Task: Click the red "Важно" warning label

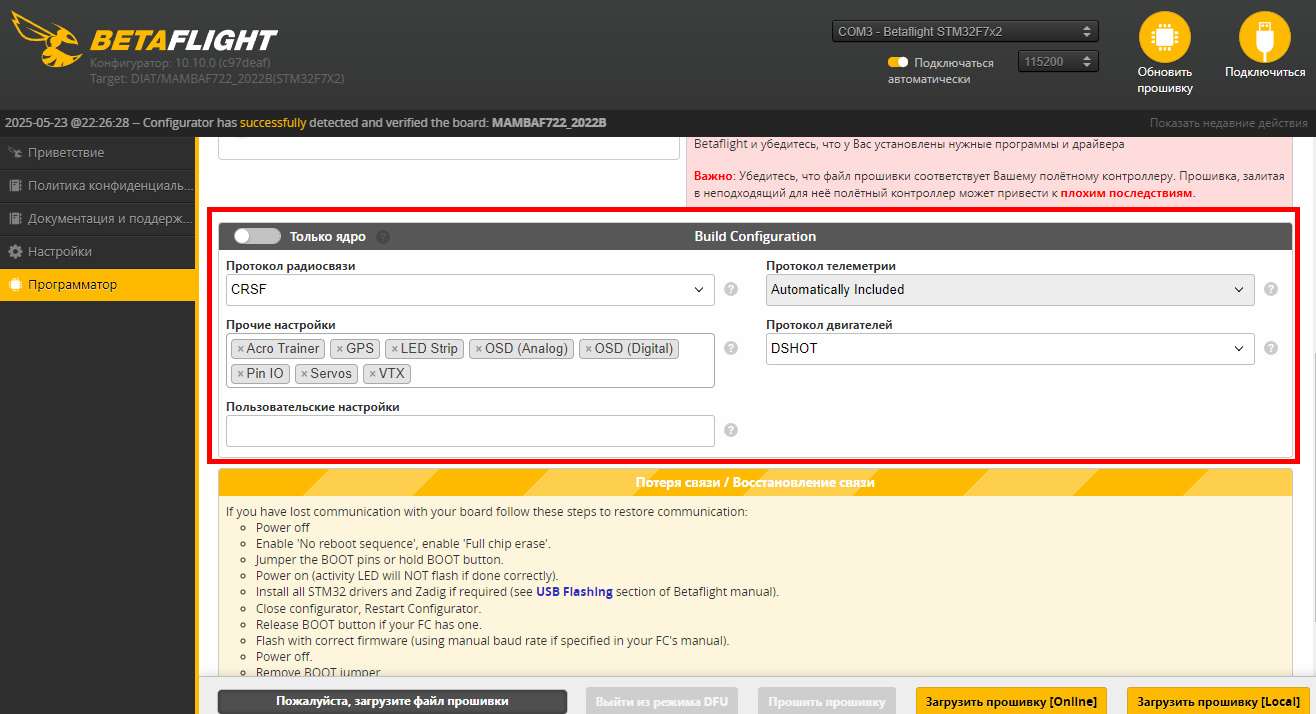Action: [x=713, y=176]
